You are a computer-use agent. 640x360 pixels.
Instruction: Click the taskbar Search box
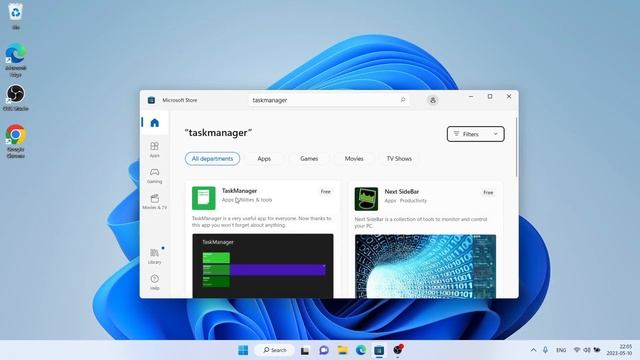275,350
